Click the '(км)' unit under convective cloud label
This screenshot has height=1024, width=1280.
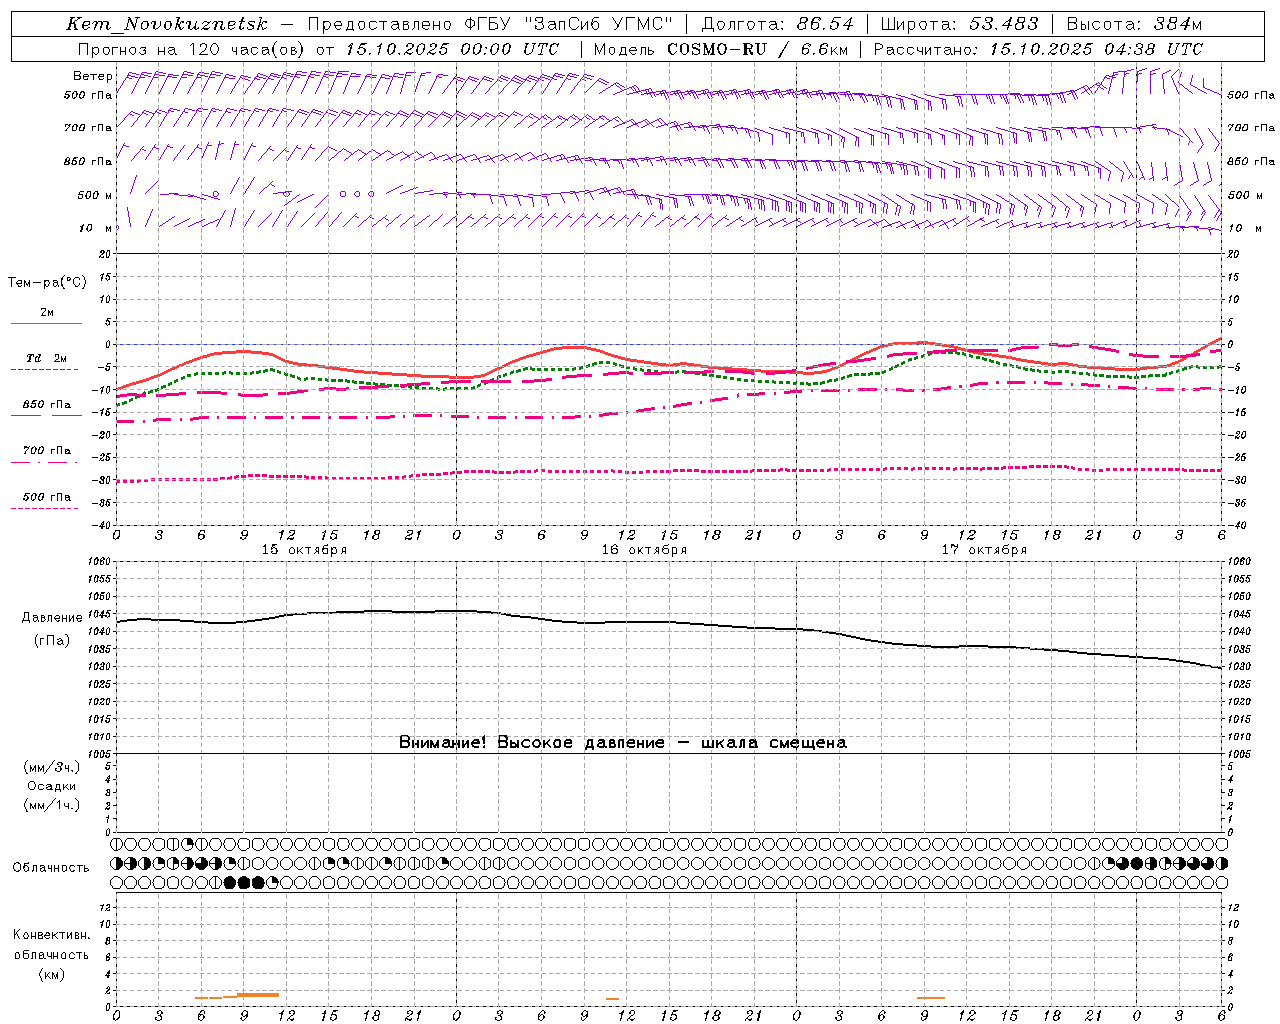point(52,974)
